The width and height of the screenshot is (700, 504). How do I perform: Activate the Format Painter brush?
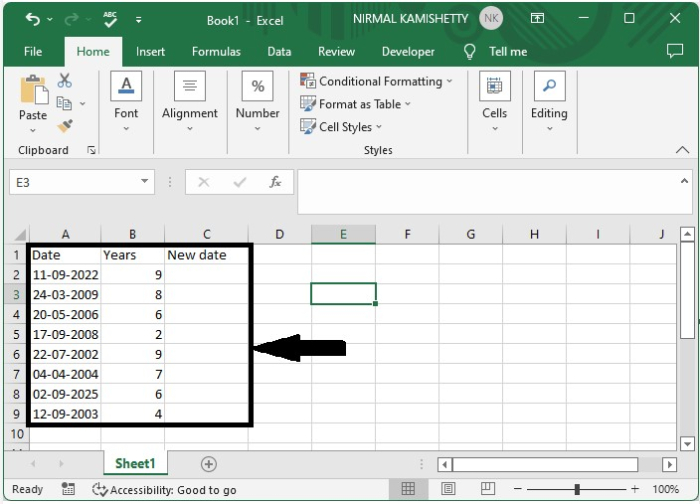point(65,126)
